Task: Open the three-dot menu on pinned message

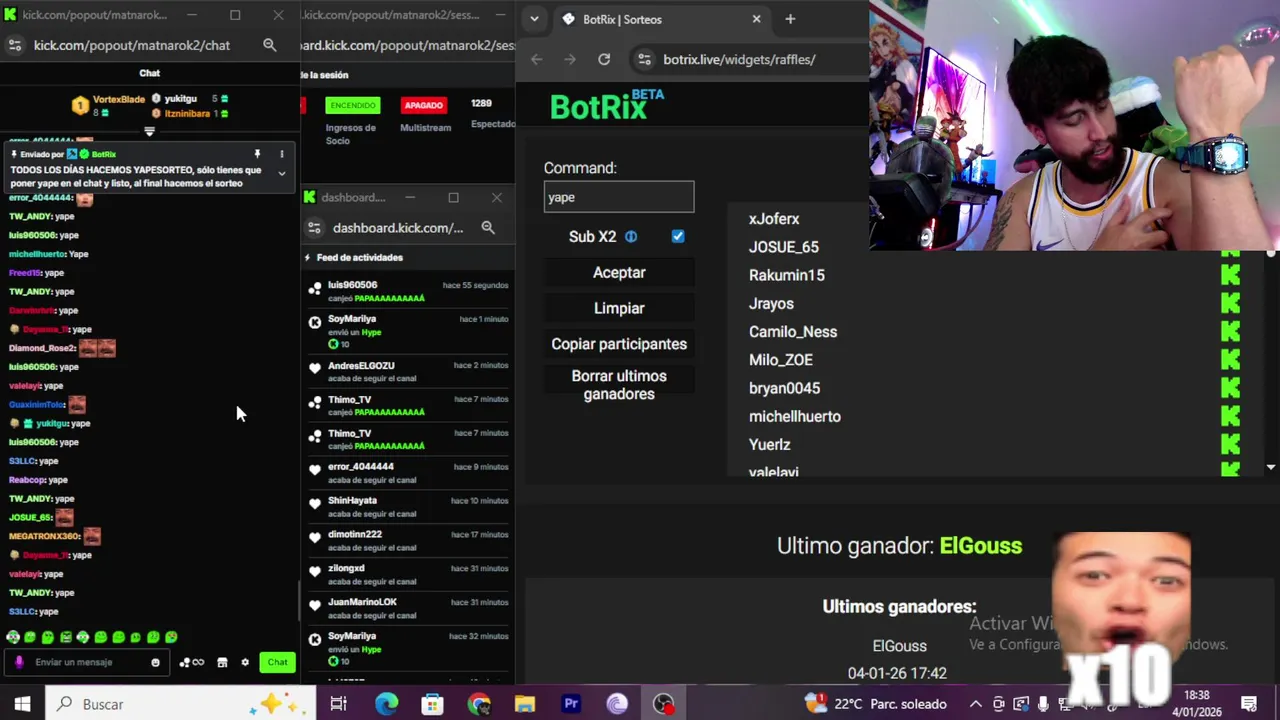Action: 282,154
